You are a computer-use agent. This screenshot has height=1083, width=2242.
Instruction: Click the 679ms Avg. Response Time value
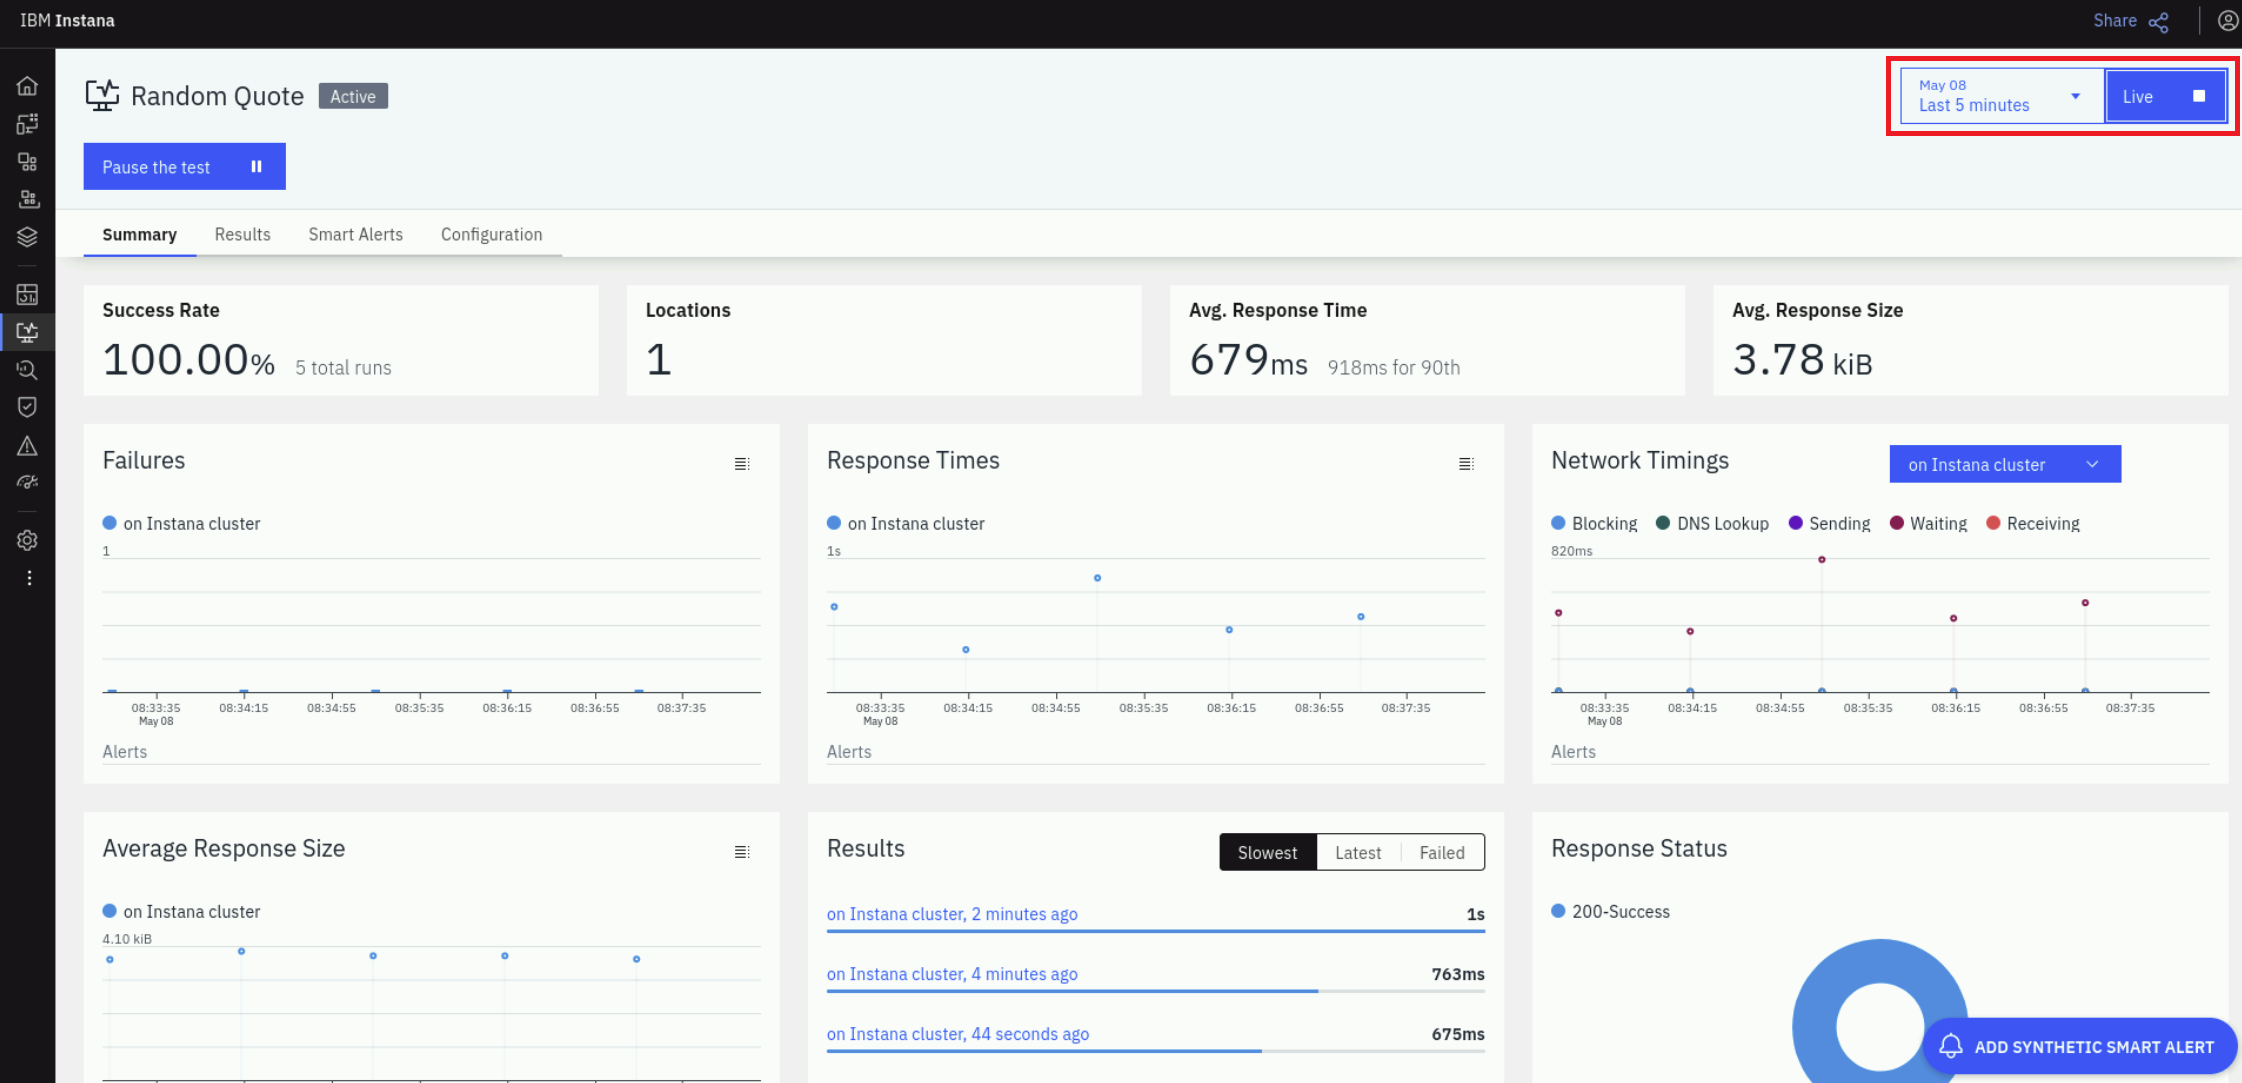(x=1248, y=360)
